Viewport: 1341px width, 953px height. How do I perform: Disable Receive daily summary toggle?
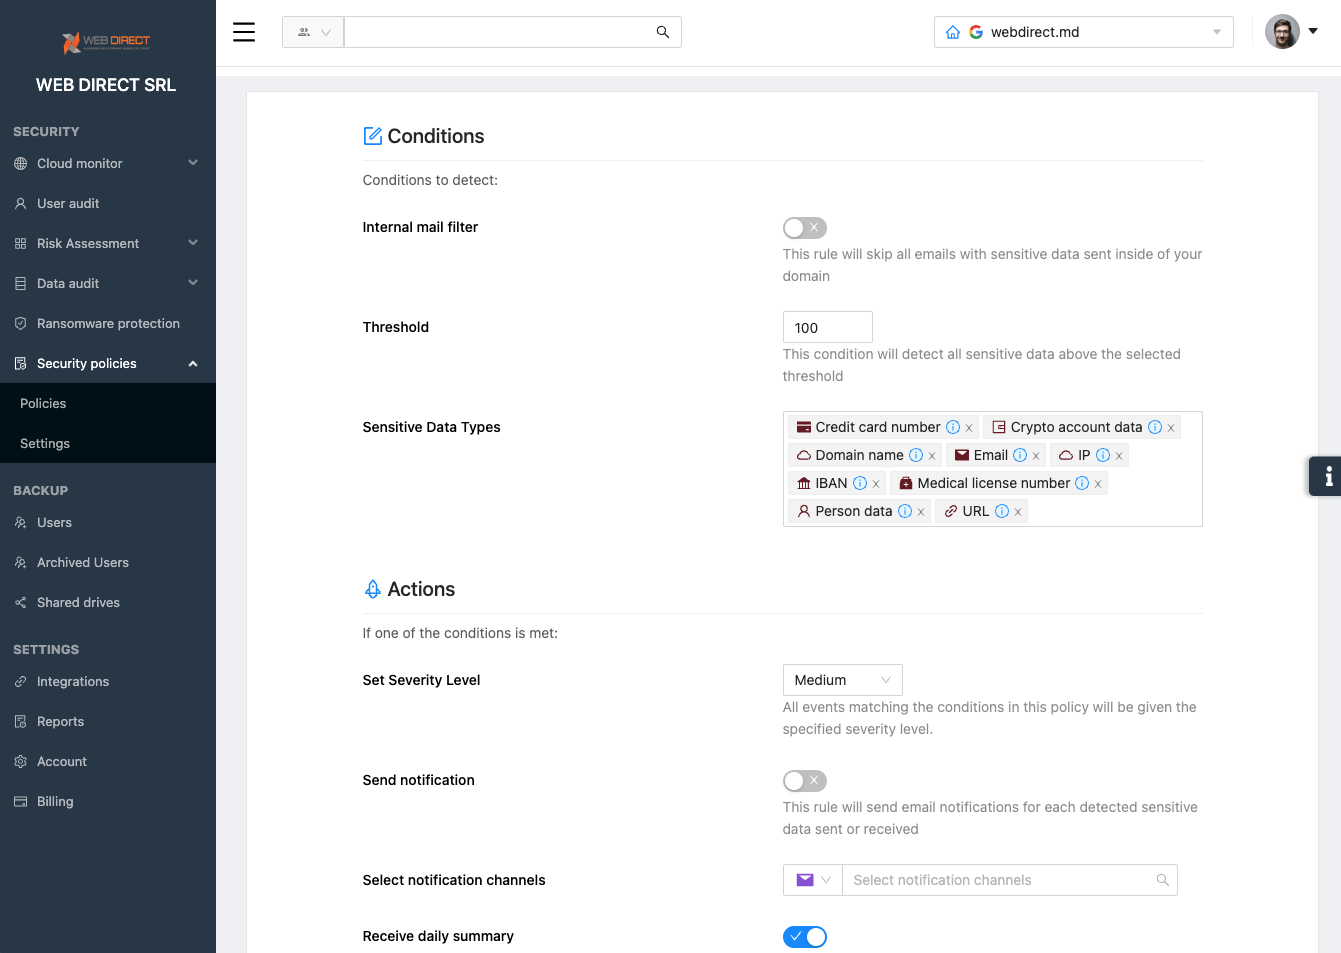pos(804,937)
